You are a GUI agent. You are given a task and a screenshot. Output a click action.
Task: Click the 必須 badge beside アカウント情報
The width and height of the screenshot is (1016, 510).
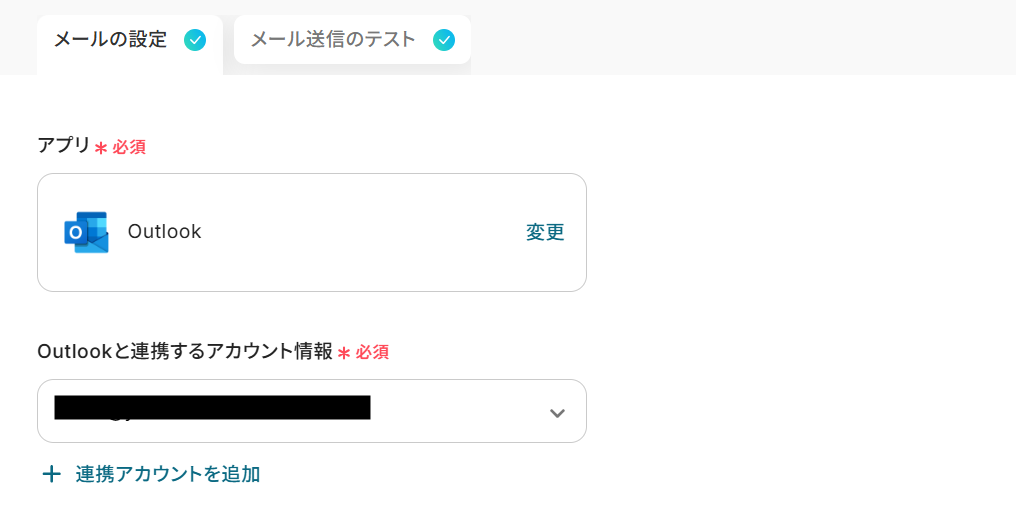[372, 353]
